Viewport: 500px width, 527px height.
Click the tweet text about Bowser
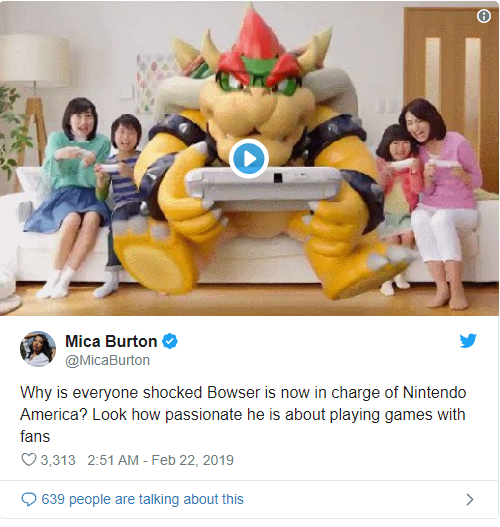[x=243, y=414]
